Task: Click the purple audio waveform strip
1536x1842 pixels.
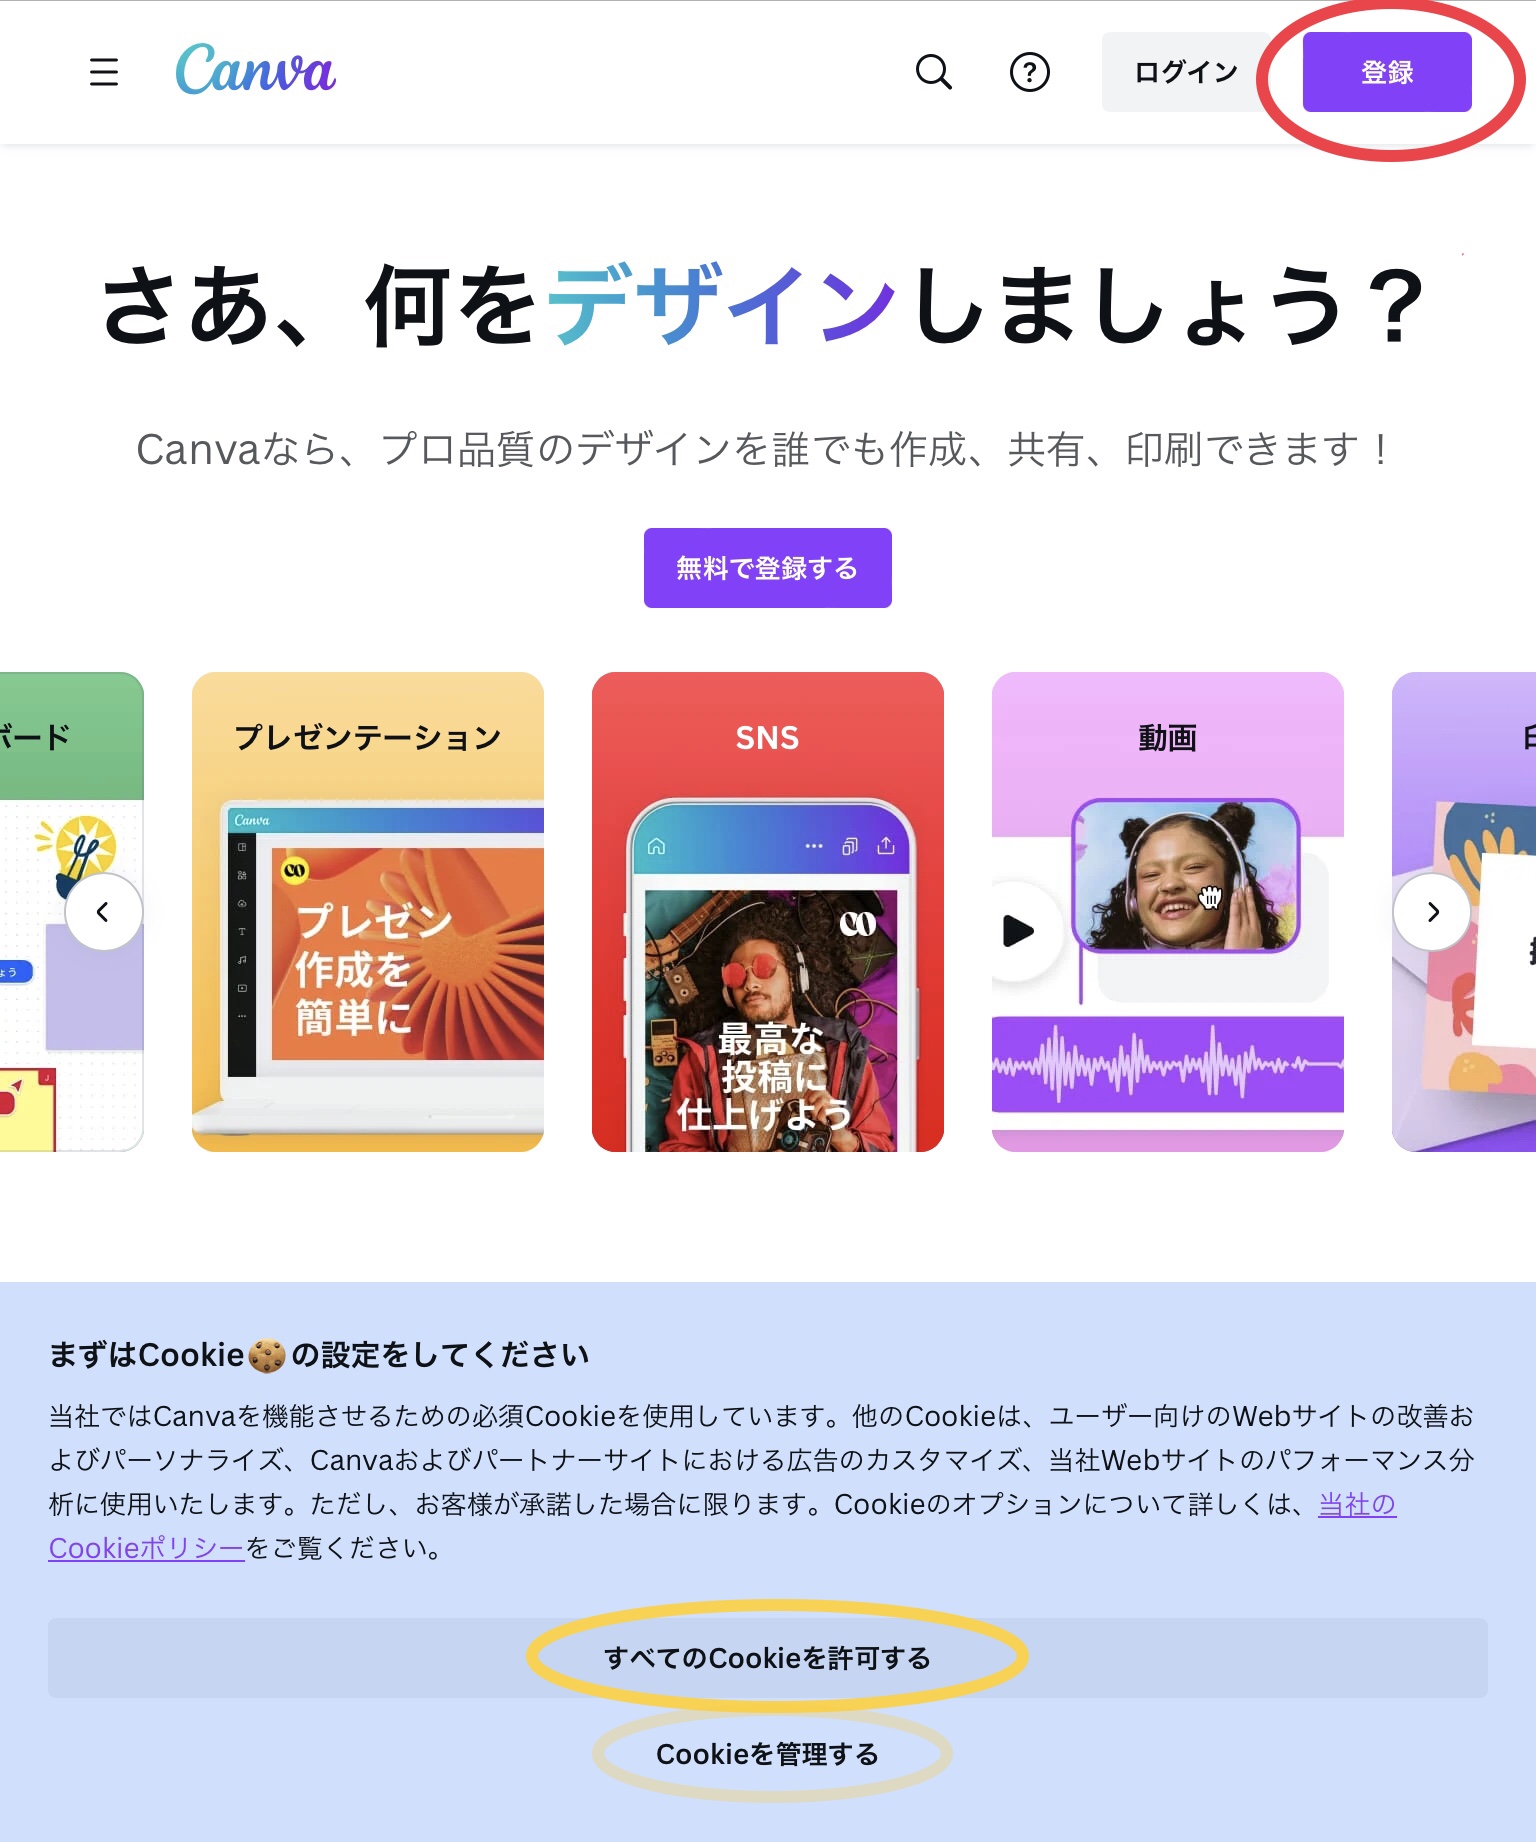Action: 1168,1065
